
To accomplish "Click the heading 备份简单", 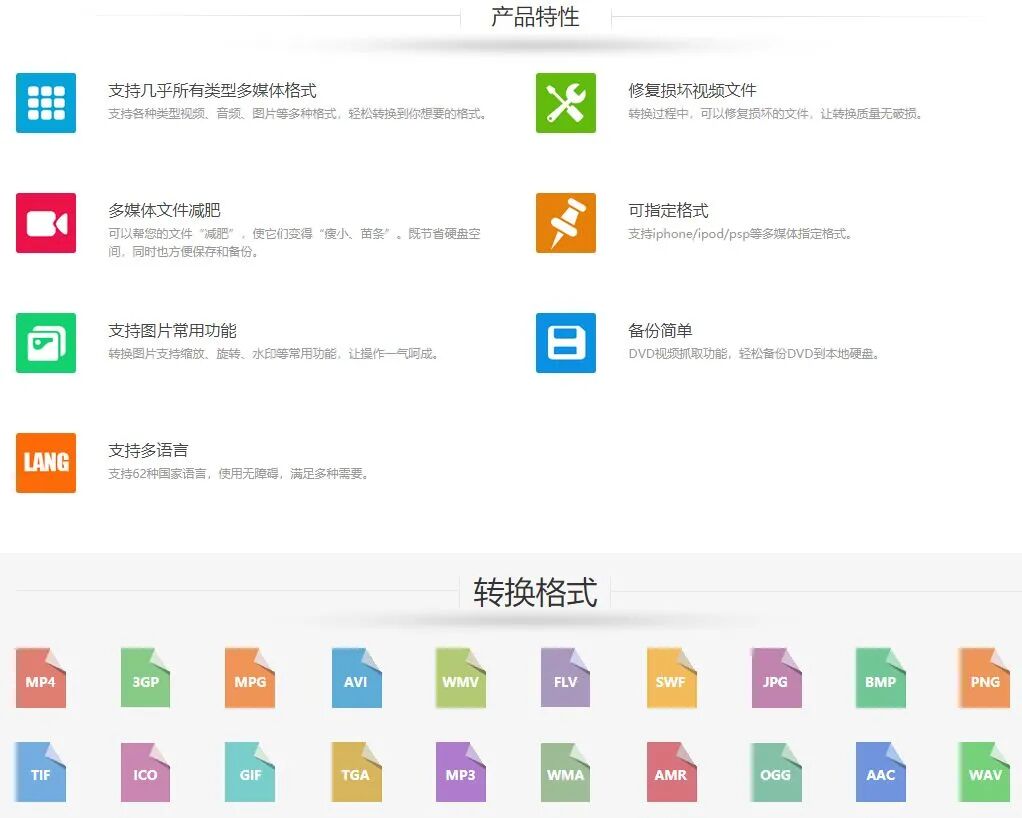I will pyautogui.click(x=660, y=330).
